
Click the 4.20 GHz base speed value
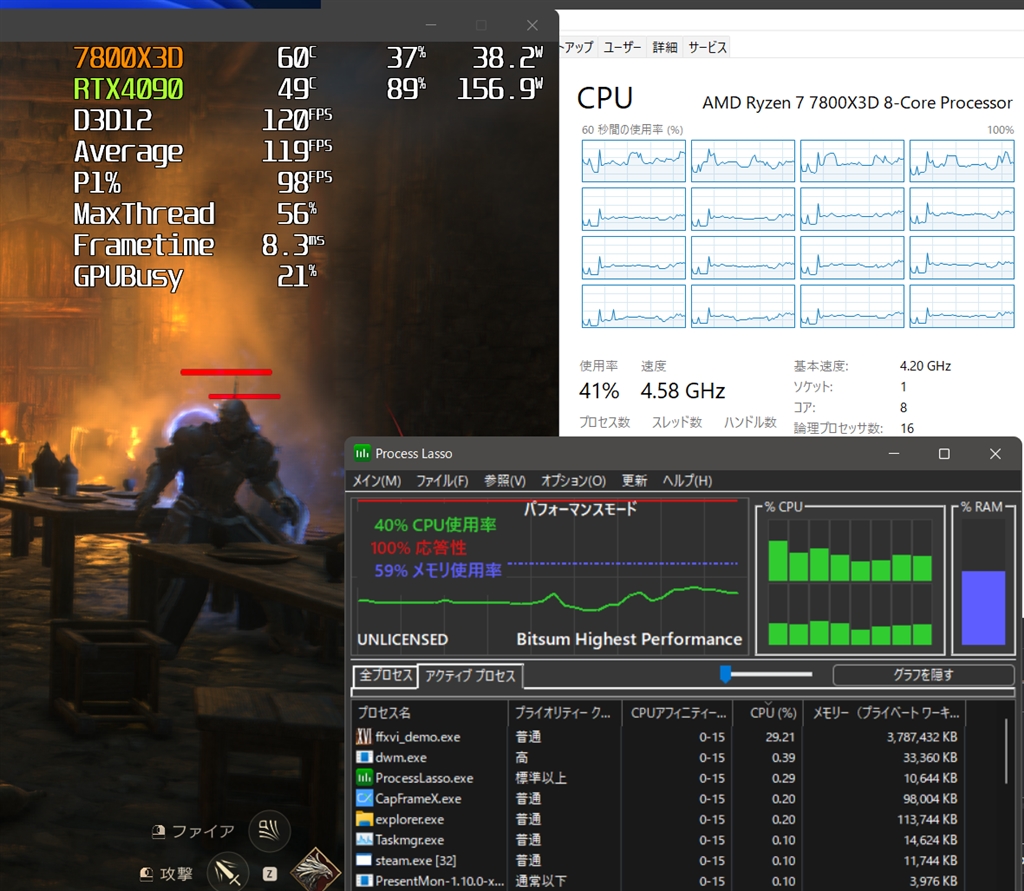pos(925,366)
